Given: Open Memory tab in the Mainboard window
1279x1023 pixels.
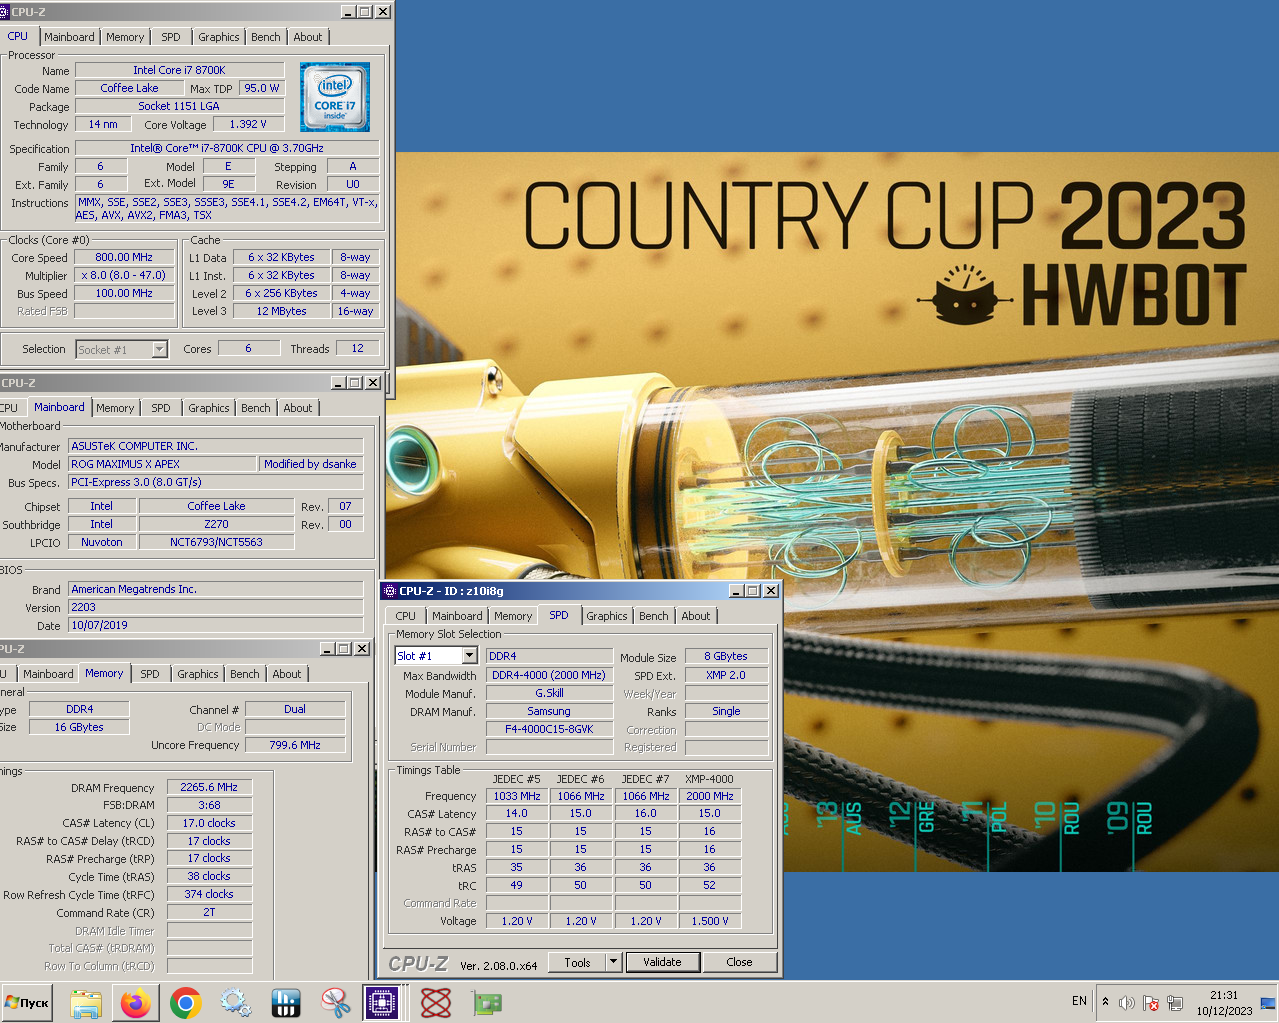Looking at the screenshot, I should tap(115, 408).
